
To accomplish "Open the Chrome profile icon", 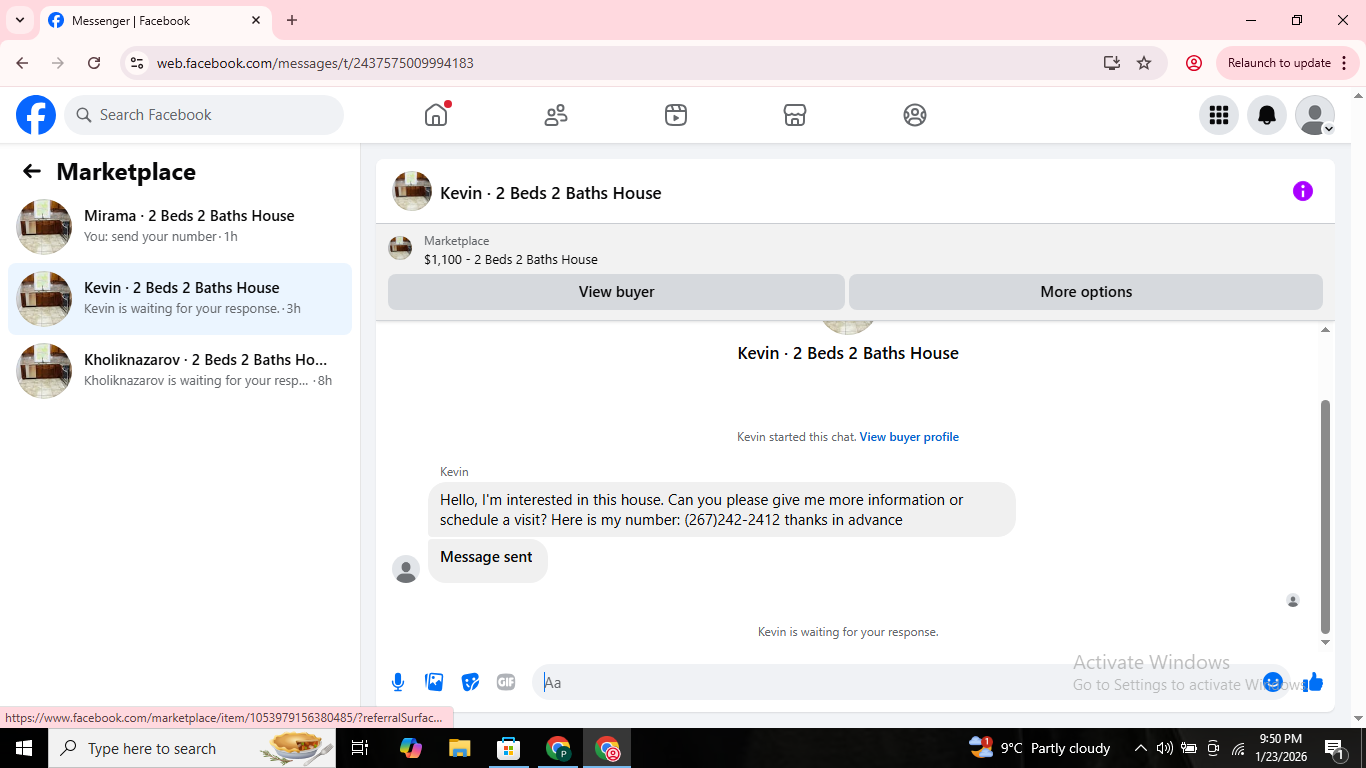I will coord(1194,63).
